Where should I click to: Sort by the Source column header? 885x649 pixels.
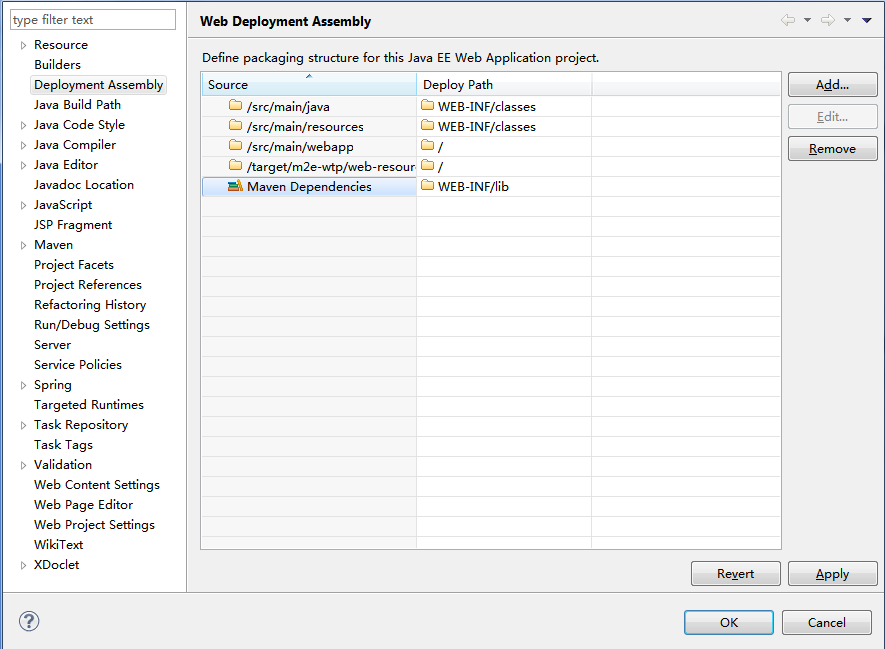pyautogui.click(x=308, y=84)
